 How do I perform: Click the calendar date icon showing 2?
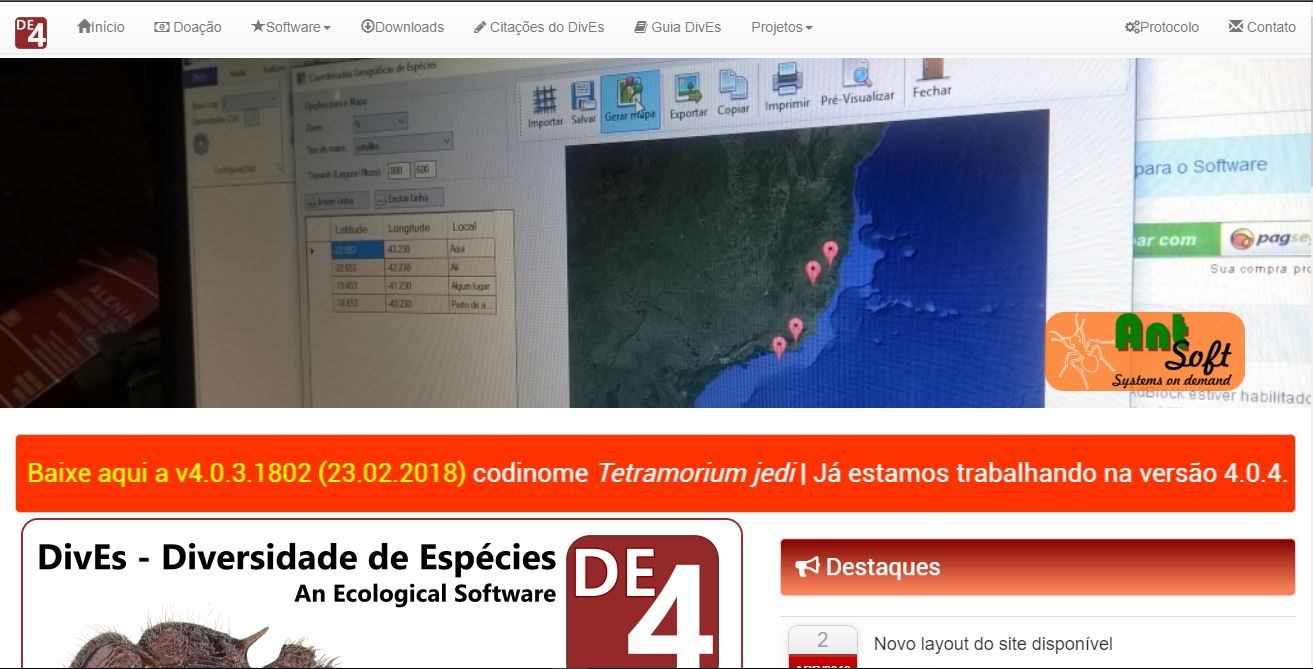pyautogui.click(x=823, y=646)
